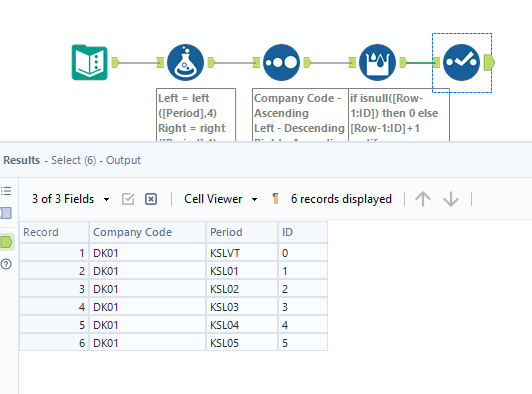Click the Multi-Row Formula annotation box
This screenshot has height=394, width=532.
tap(399, 115)
